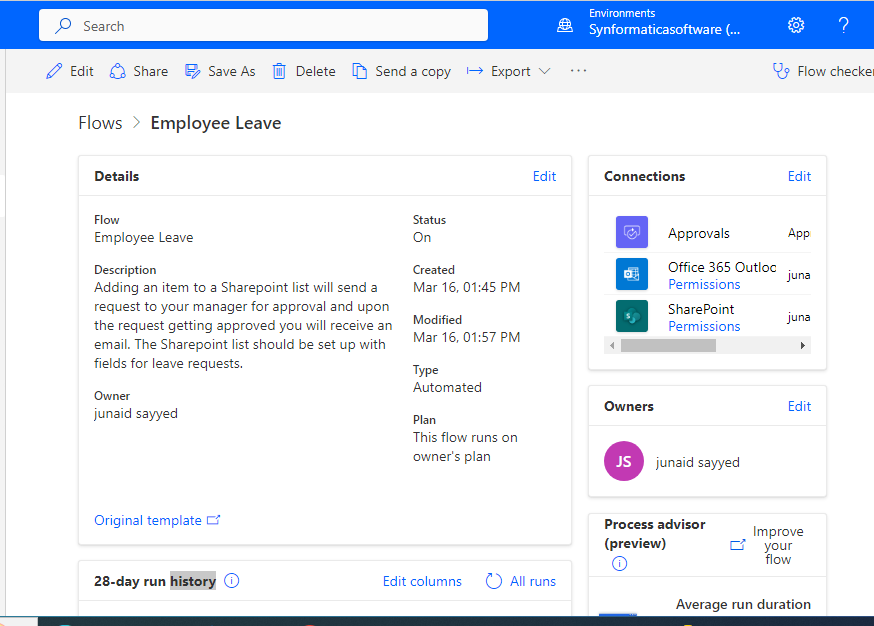
Task: Click the Search input field
Action: point(263,25)
